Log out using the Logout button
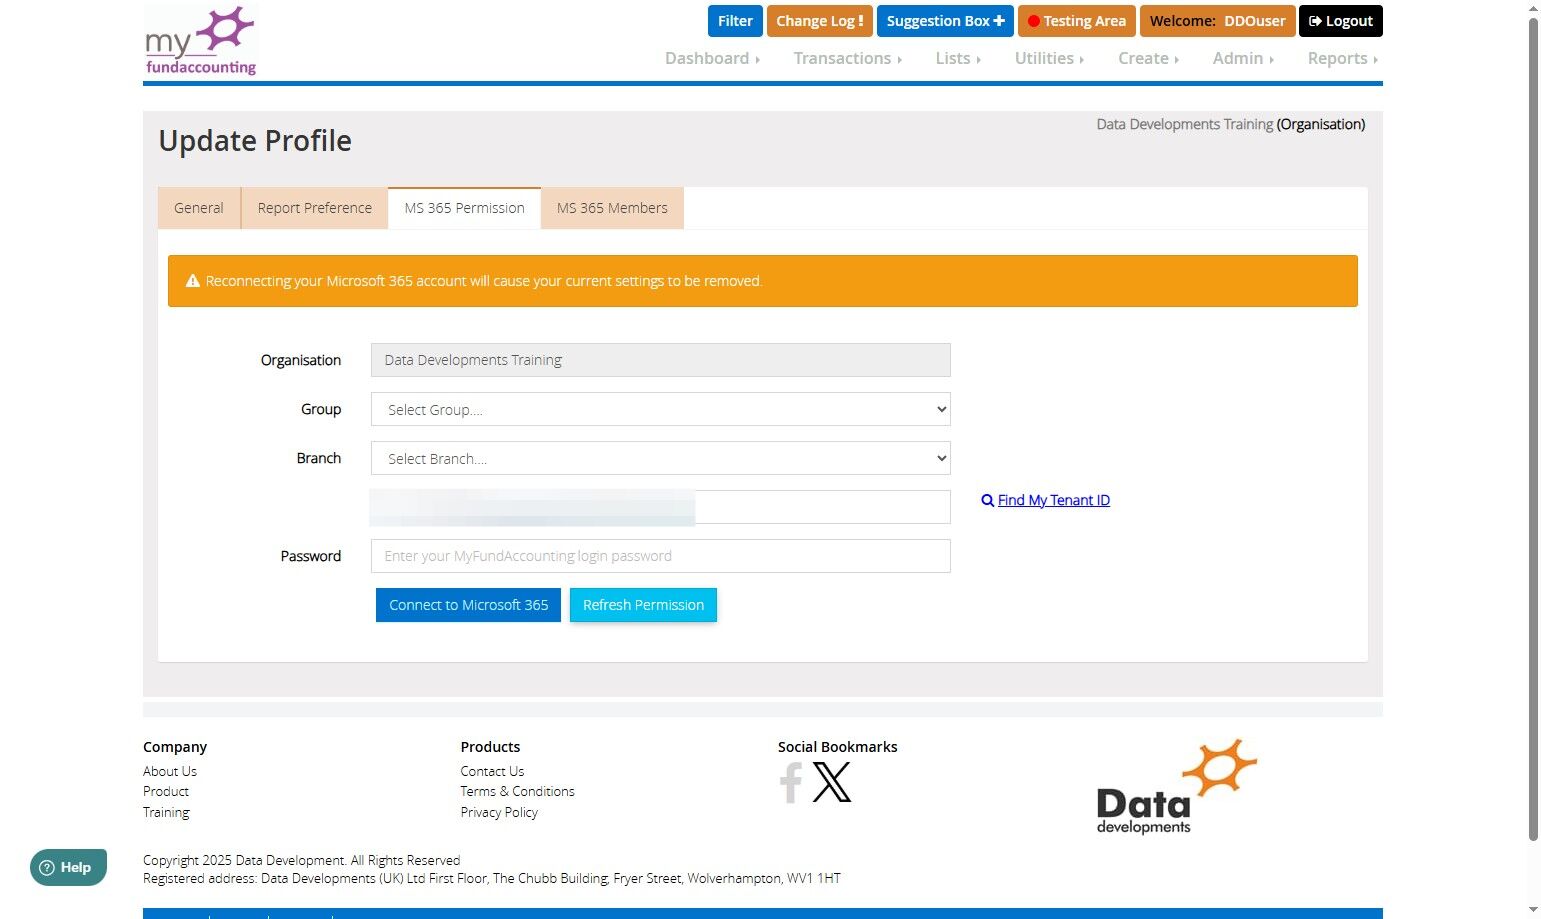1541x919 pixels. pos(1341,21)
